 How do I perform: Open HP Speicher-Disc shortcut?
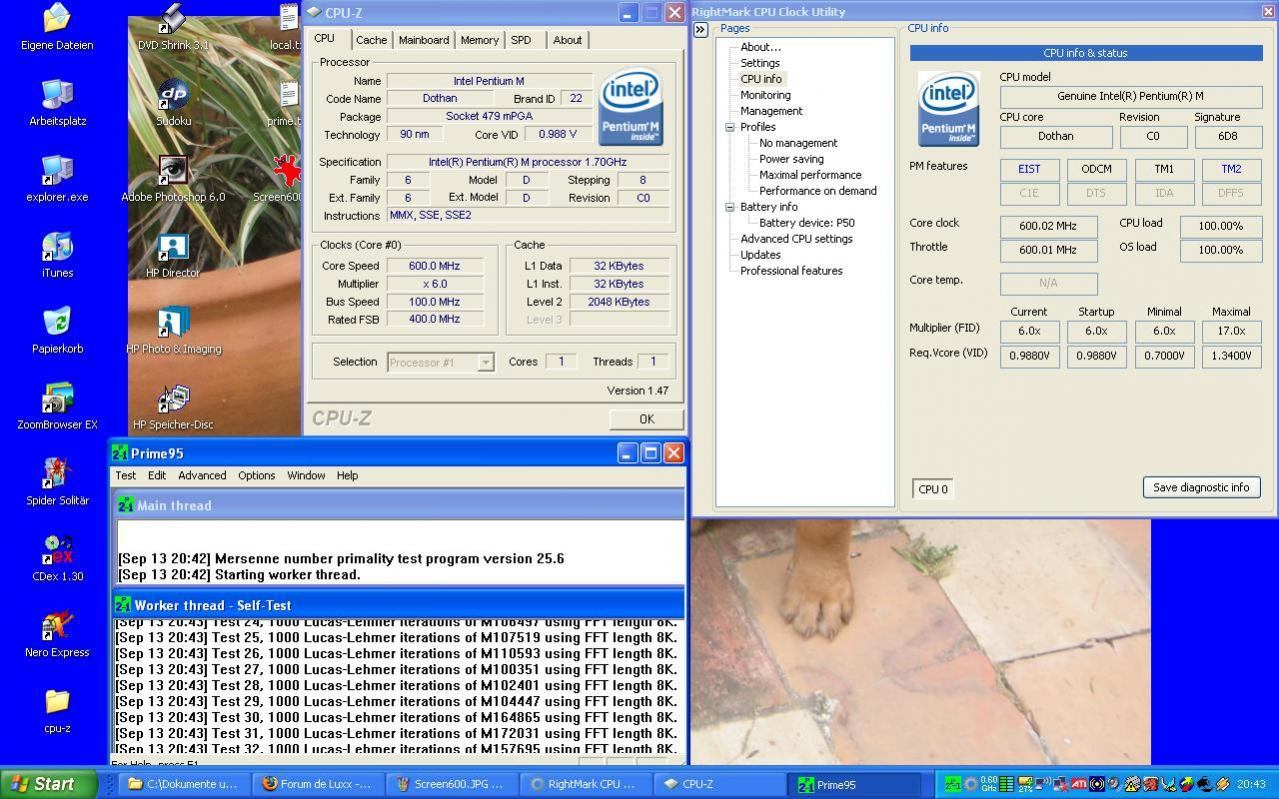coord(173,406)
